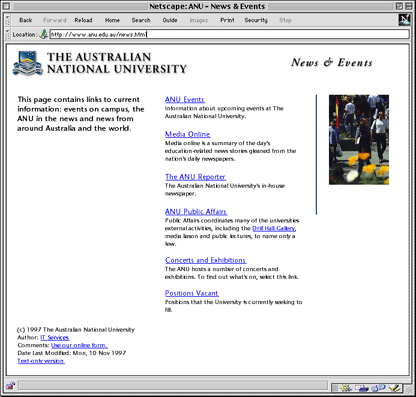Click the status bar message area

[173, 386]
